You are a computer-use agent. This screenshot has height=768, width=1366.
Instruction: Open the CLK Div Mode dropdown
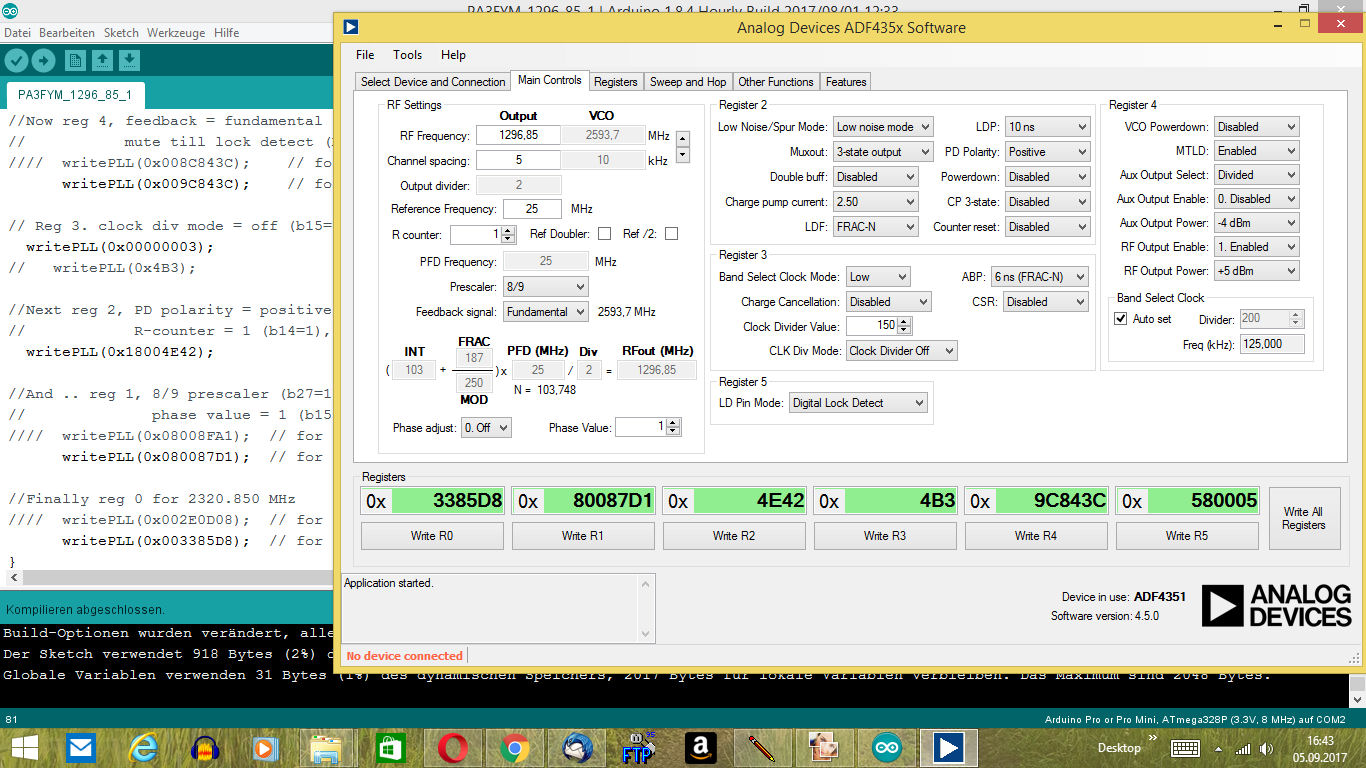(901, 351)
